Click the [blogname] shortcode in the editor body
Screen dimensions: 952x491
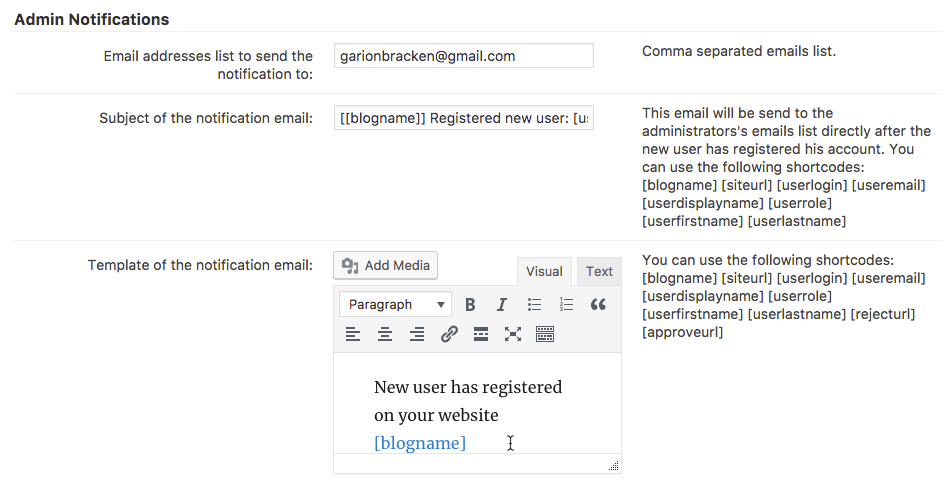click(420, 443)
